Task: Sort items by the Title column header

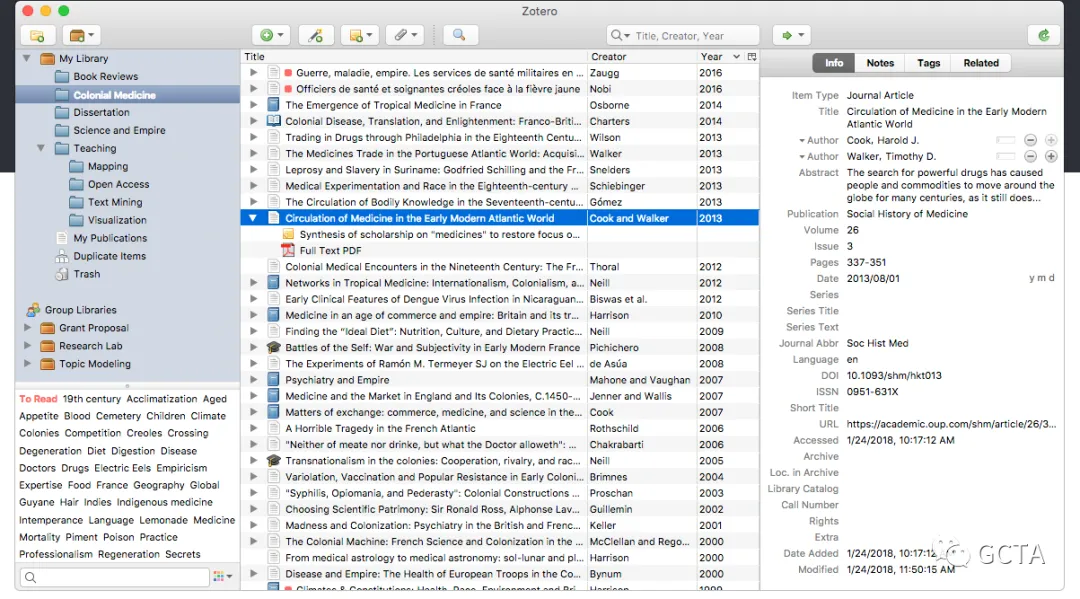Action: pyautogui.click(x=413, y=56)
